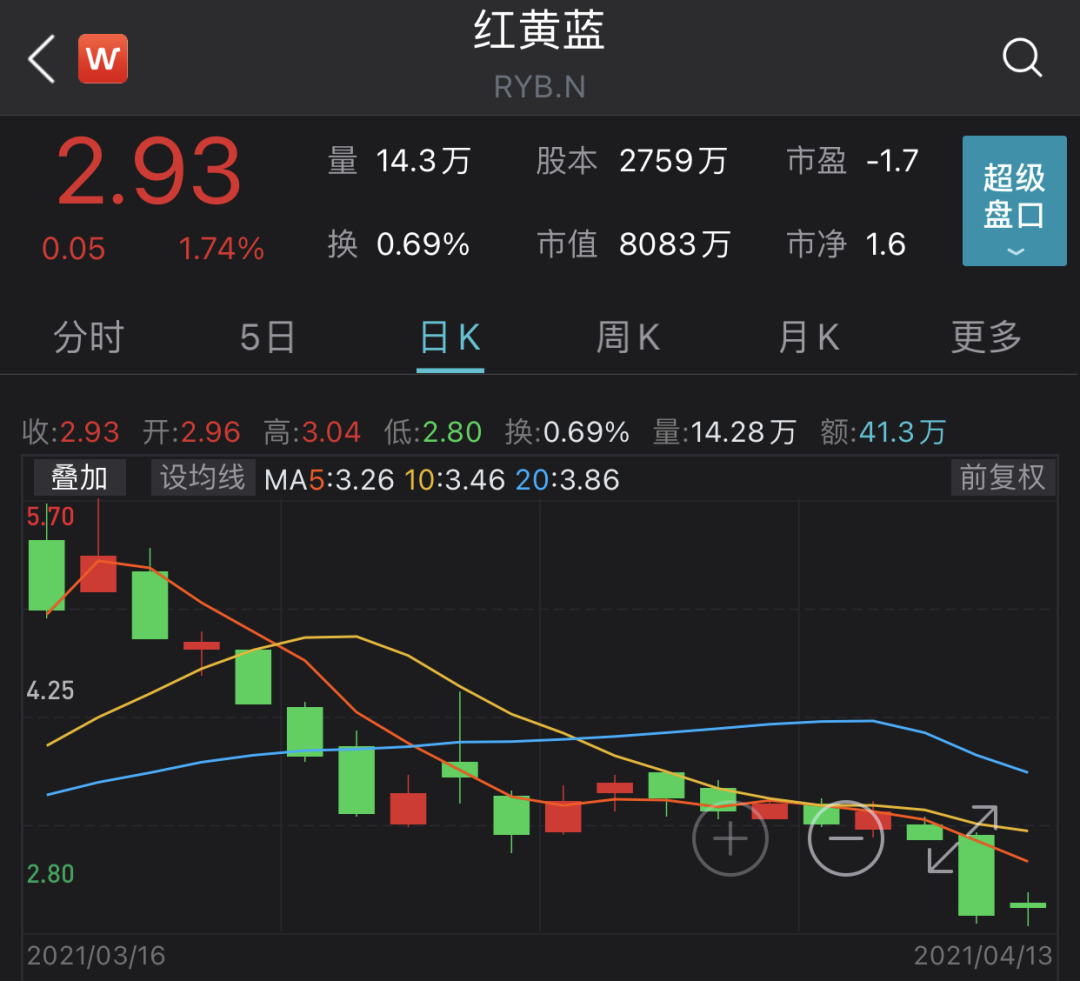Tap the 低:2.80 low value
Viewport: 1080px width, 981px height.
[x=433, y=433]
